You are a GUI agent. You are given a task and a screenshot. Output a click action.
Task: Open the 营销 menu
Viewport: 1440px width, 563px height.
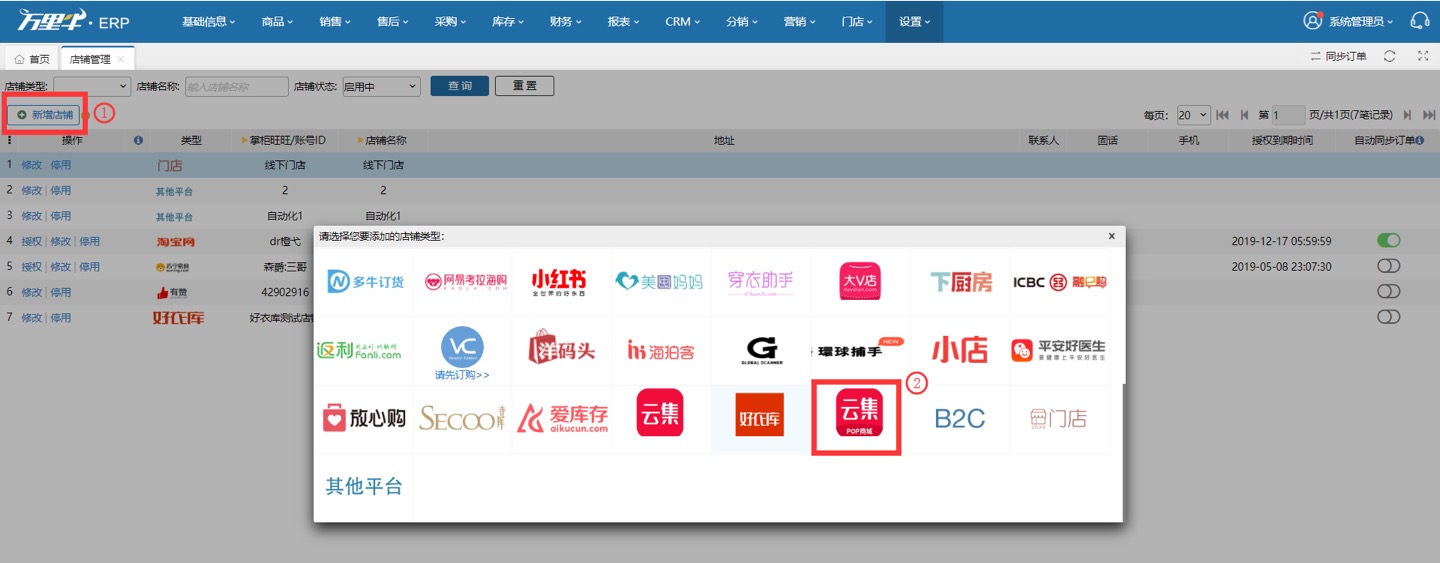coord(799,21)
